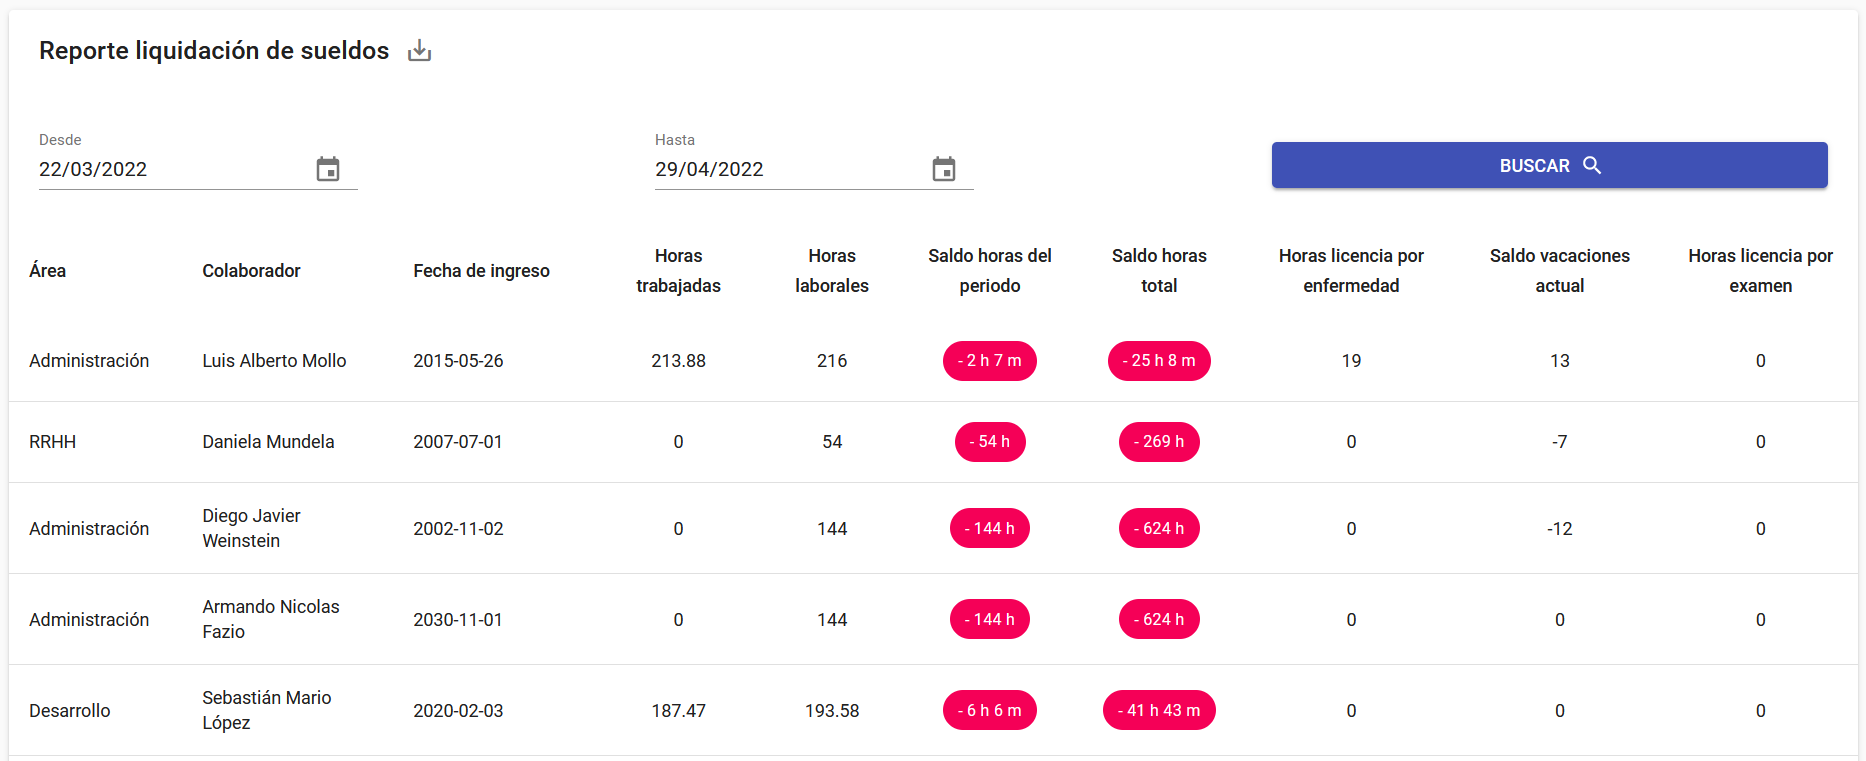Image resolution: width=1866 pixels, height=761 pixels.
Task: Click the -6 h 6 m badge
Action: [x=989, y=710]
